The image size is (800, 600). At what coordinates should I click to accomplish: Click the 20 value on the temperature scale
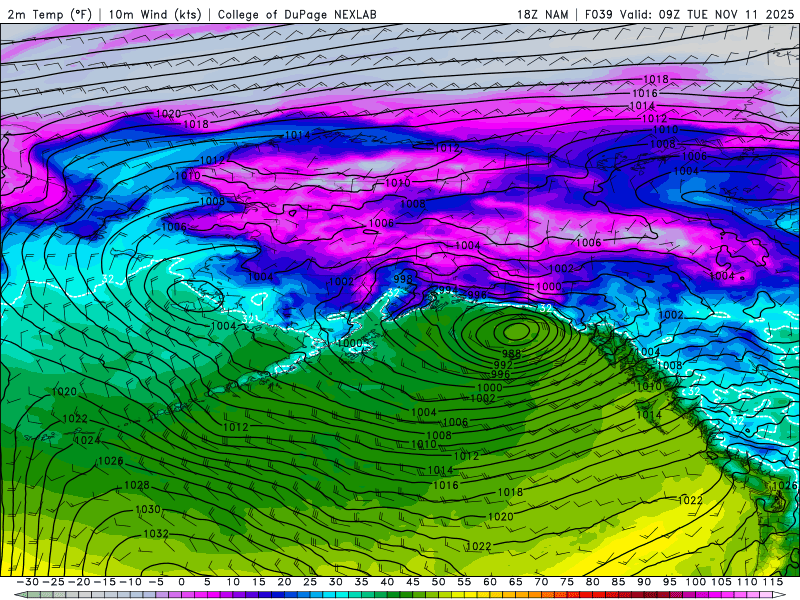point(284,582)
